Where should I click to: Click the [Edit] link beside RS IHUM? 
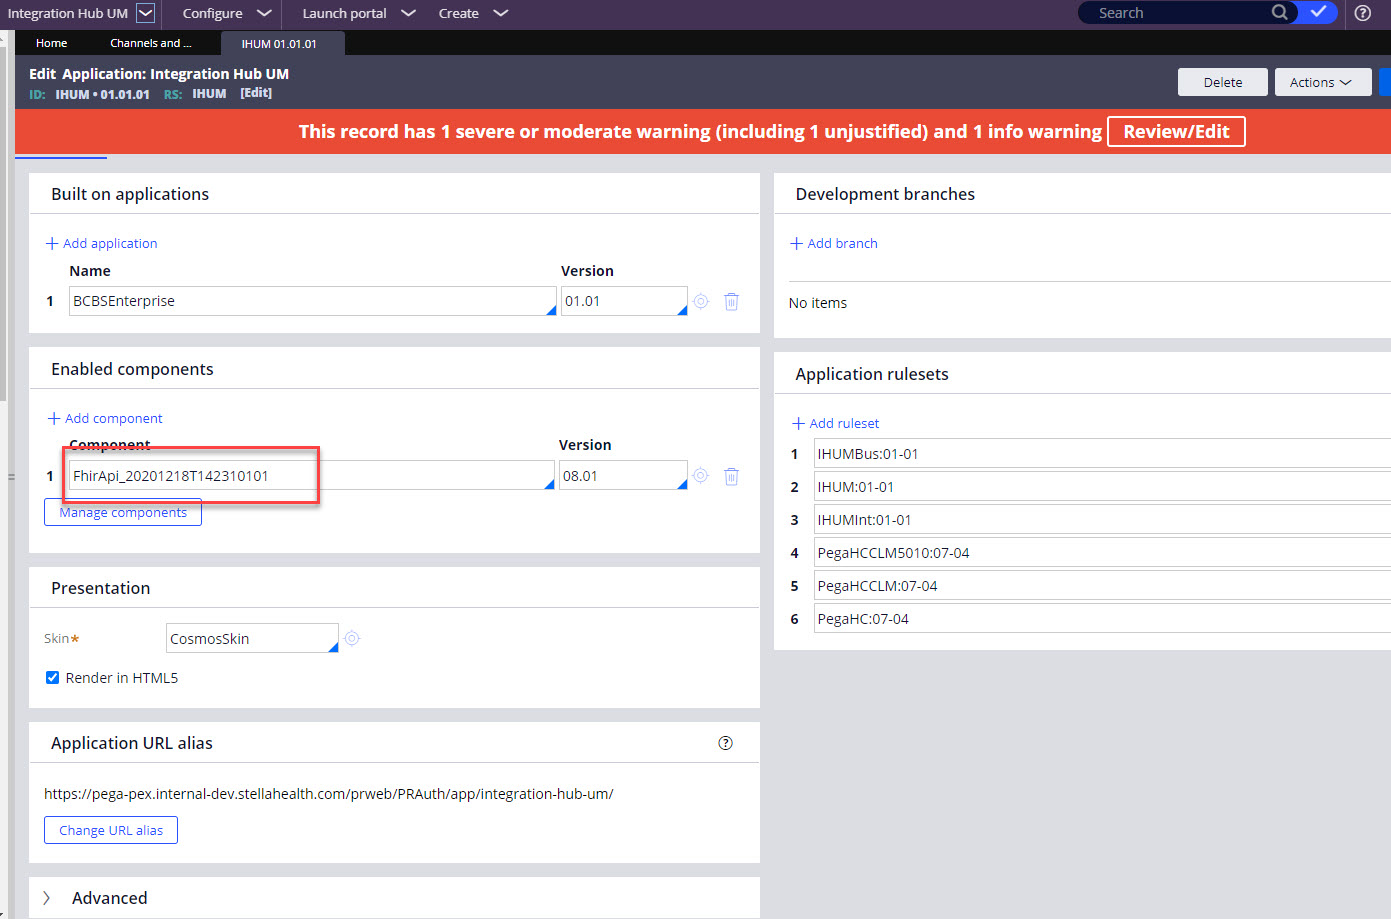tap(256, 93)
